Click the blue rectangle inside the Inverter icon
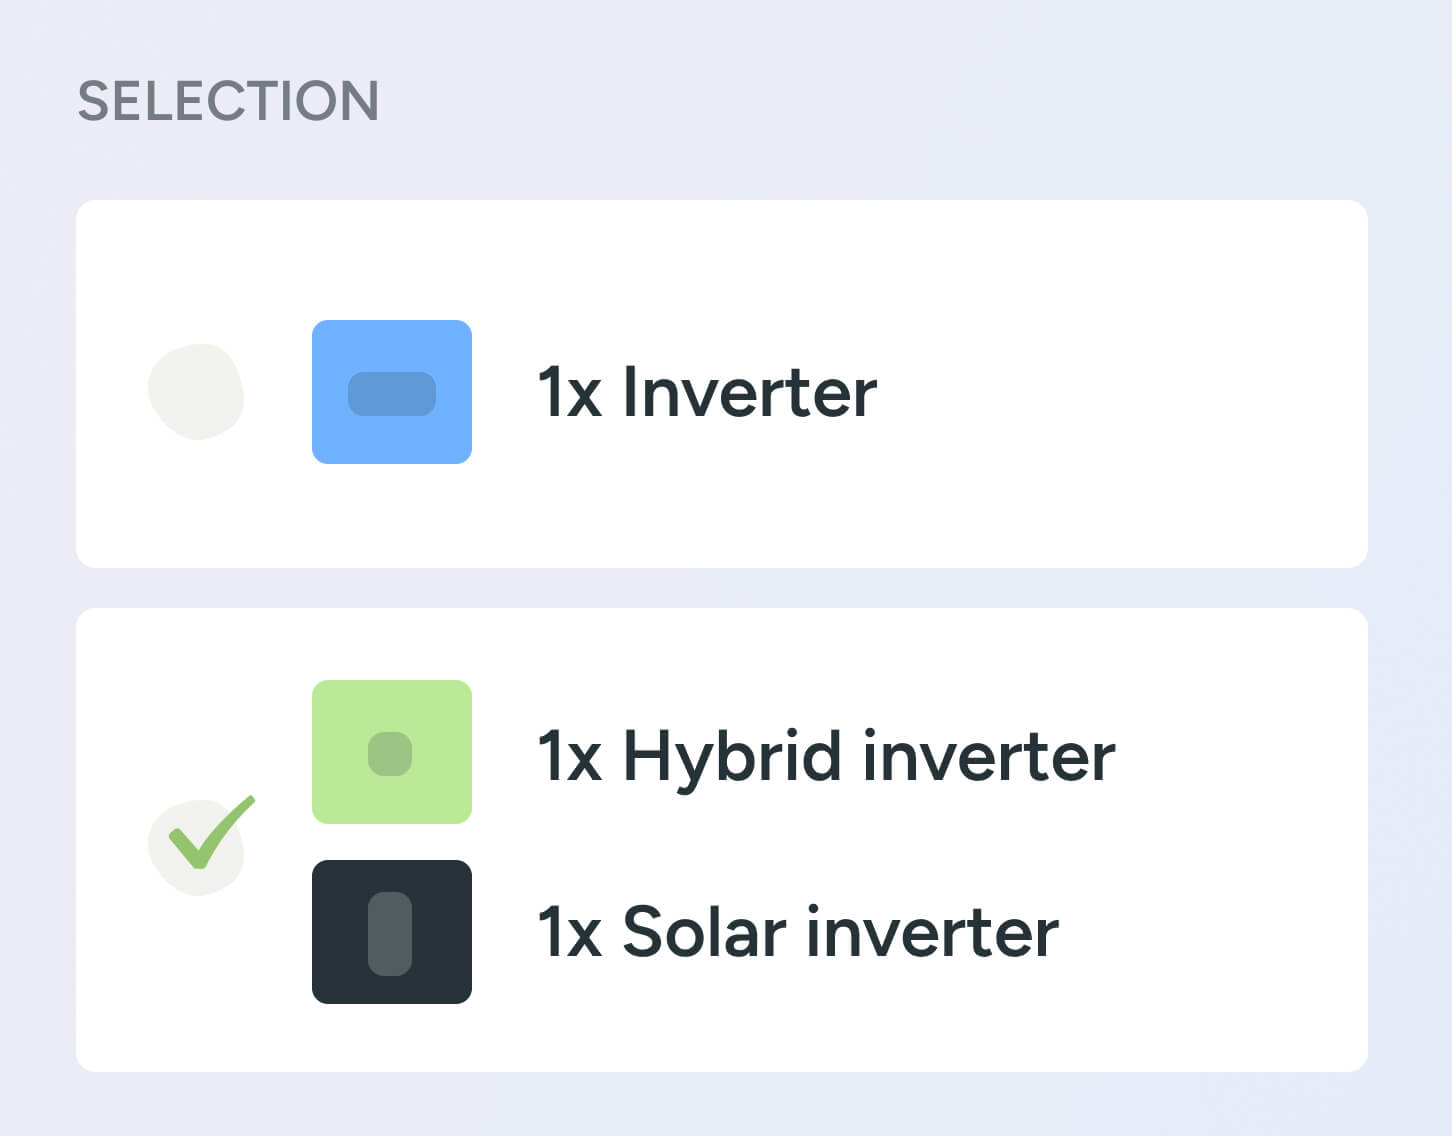Image resolution: width=1452 pixels, height=1136 pixels. pyautogui.click(x=392, y=393)
